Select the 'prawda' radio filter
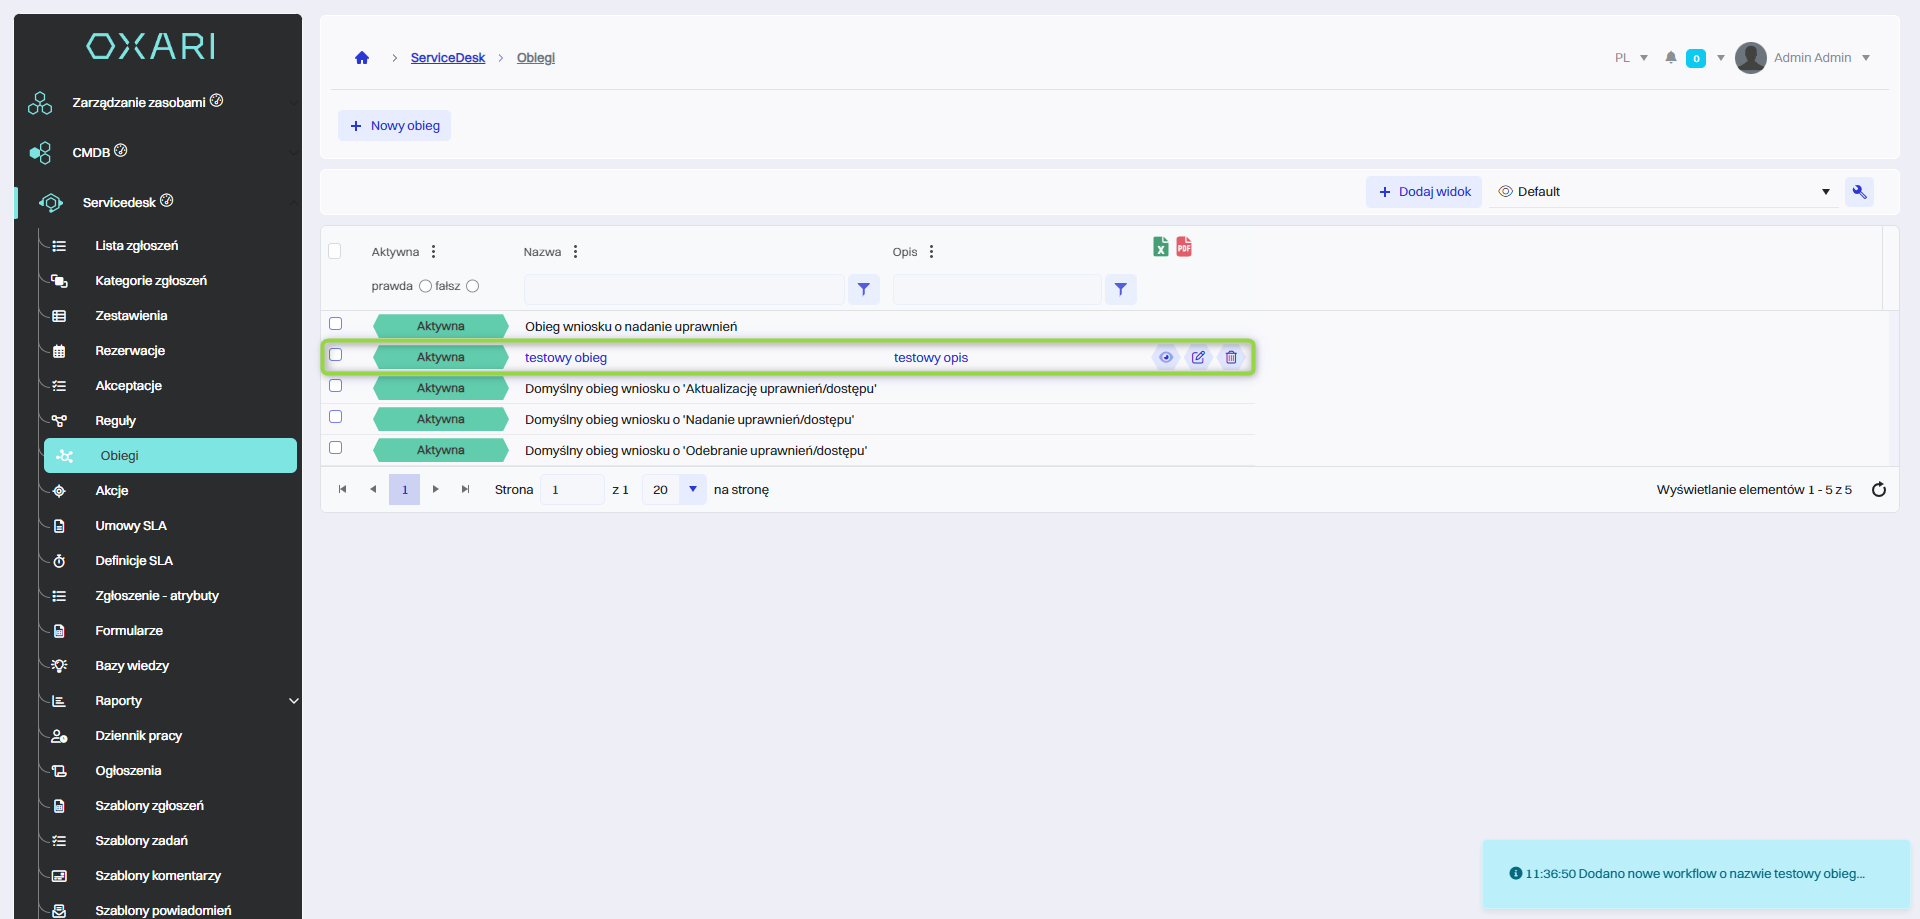 (425, 286)
